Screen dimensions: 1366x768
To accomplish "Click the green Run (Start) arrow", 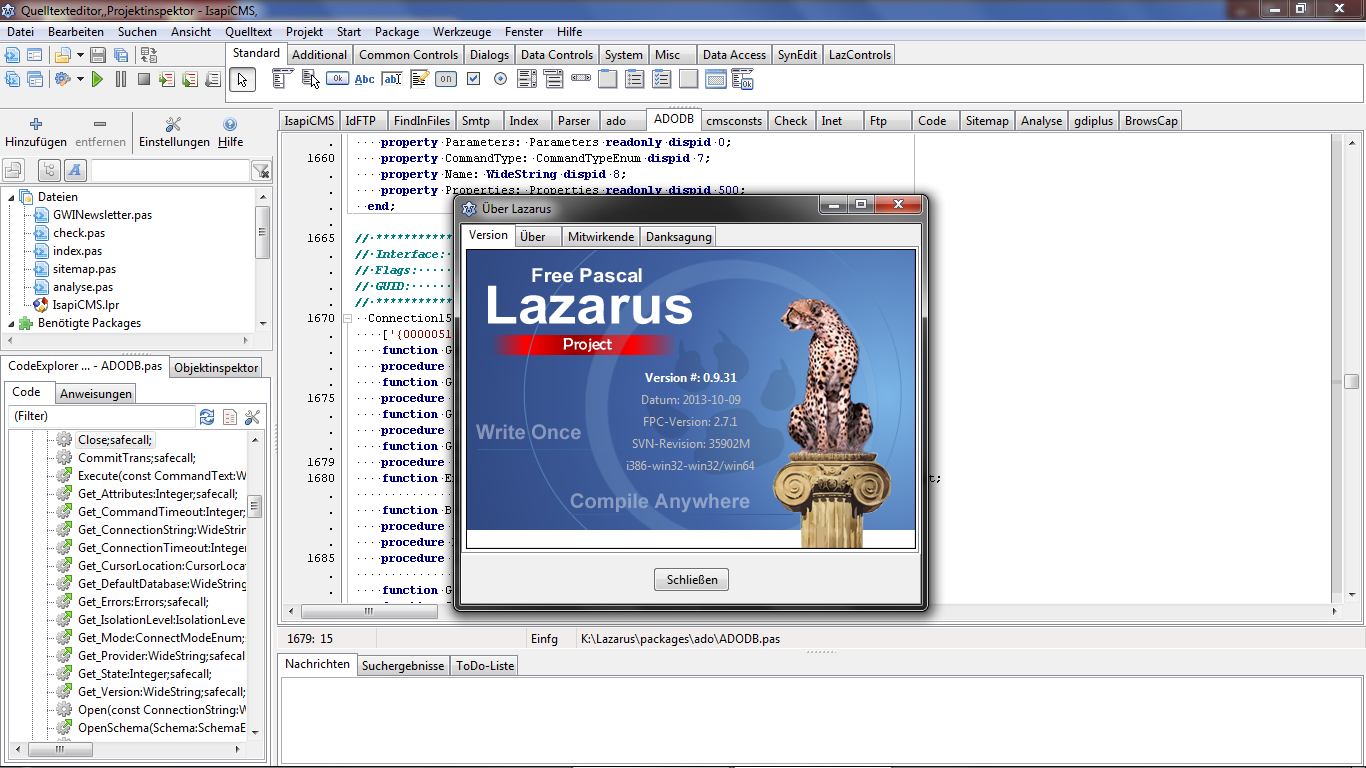I will click(x=97, y=79).
